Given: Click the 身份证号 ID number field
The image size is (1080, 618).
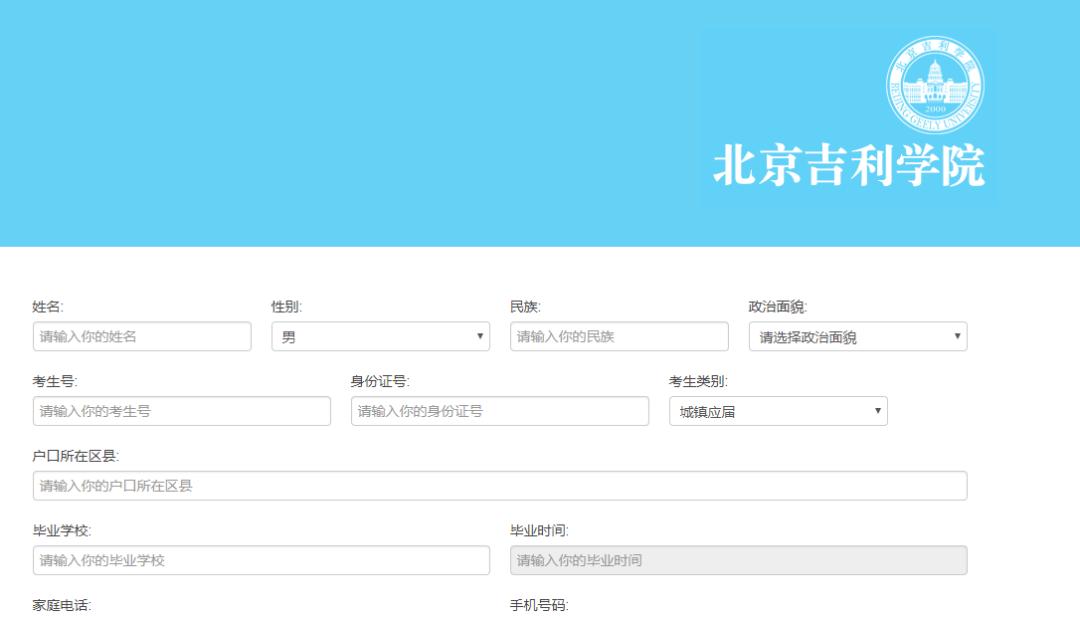Looking at the screenshot, I should click(x=500, y=411).
